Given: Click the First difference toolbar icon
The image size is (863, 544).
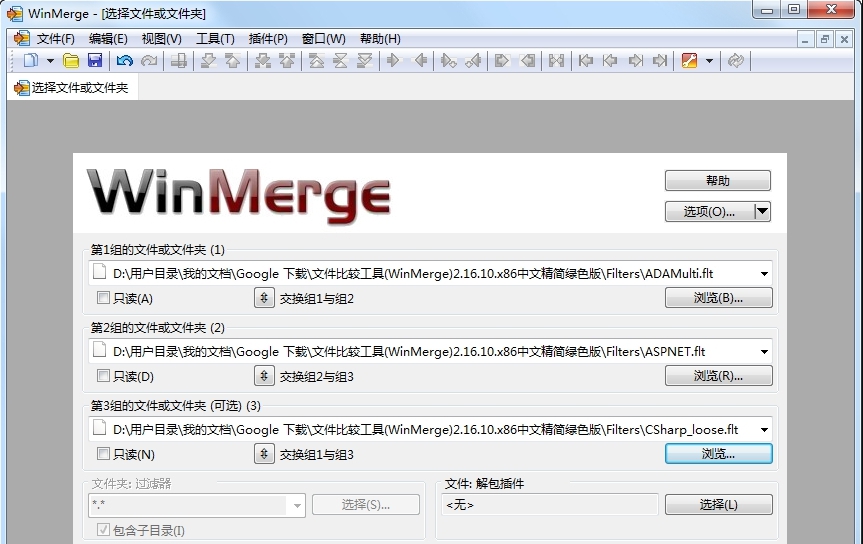Looking at the screenshot, I should 316,61.
